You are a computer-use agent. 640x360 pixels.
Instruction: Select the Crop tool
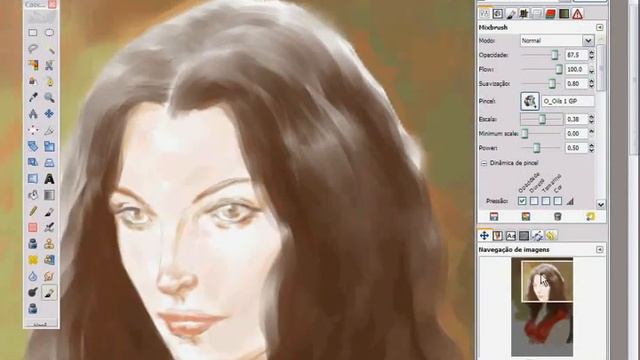tap(49, 130)
